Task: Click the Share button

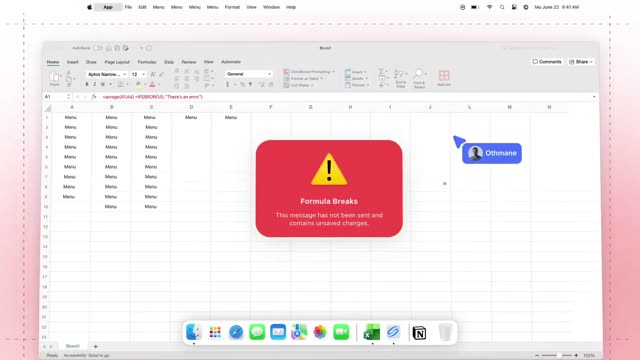Action: (x=581, y=62)
